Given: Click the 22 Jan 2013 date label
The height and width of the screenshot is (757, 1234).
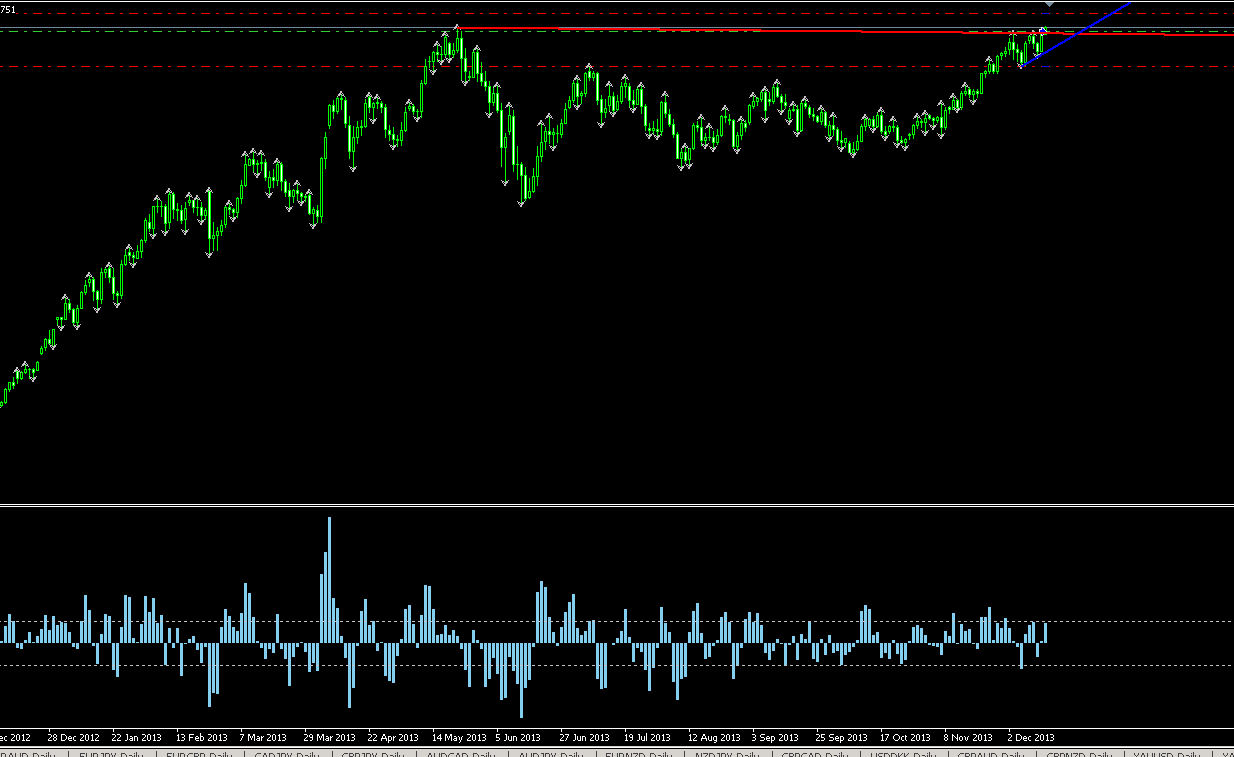Looking at the screenshot, I should (x=137, y=738).
